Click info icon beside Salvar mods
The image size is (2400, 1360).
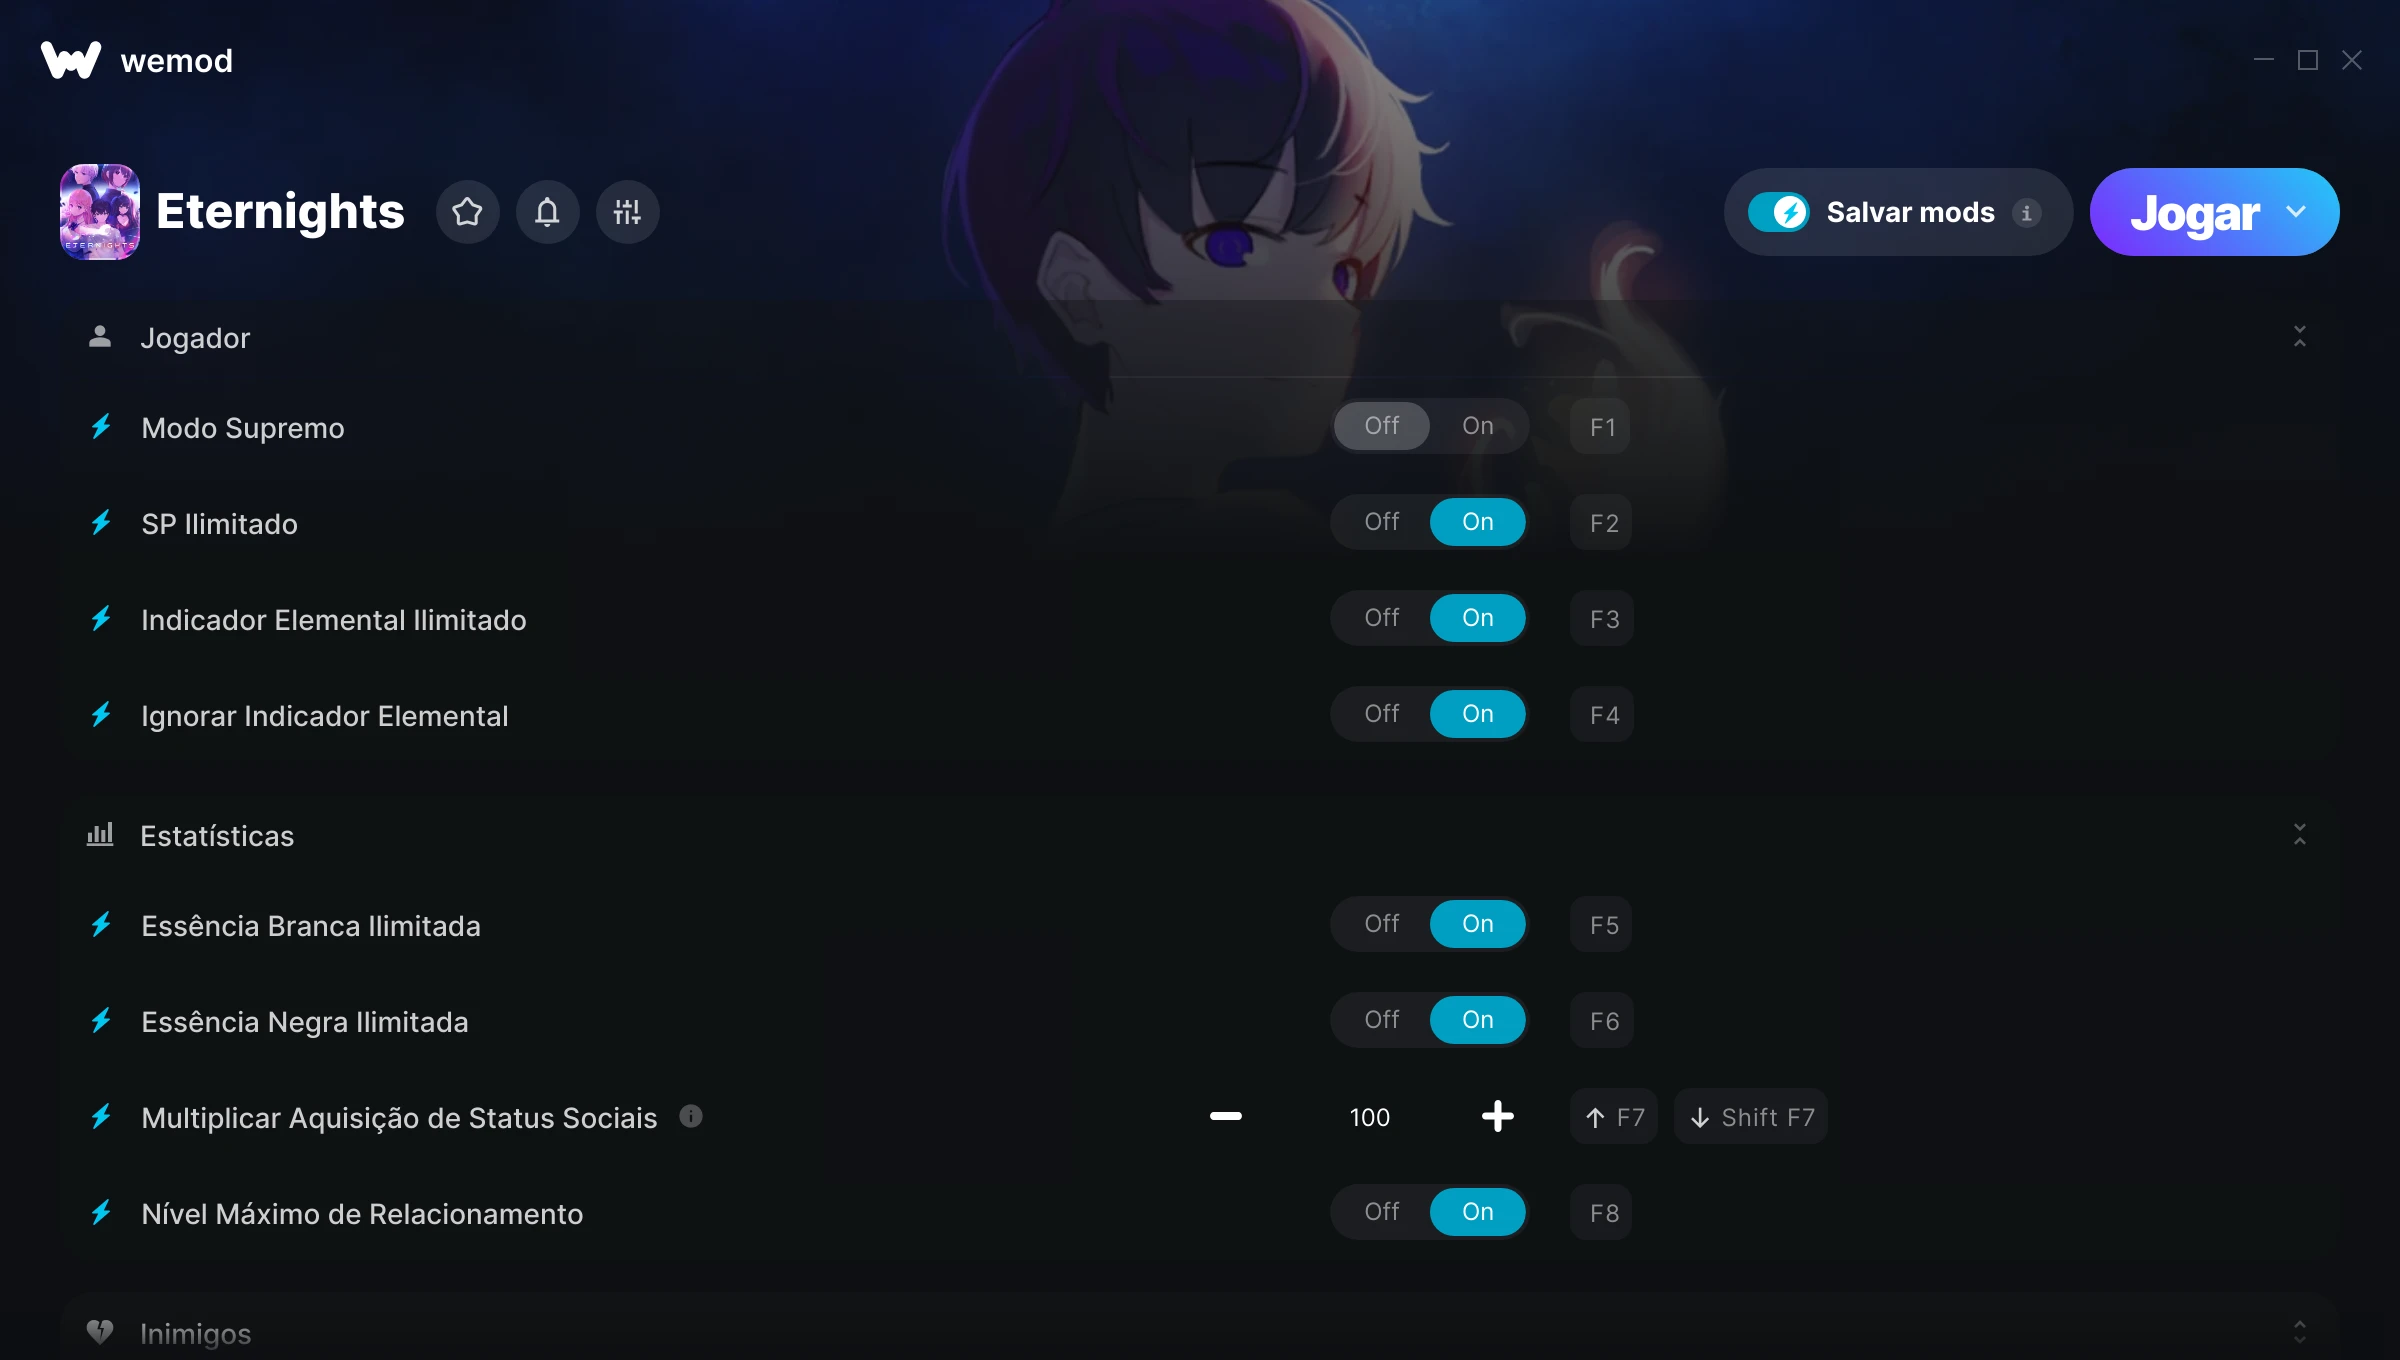pos(2026,213)
